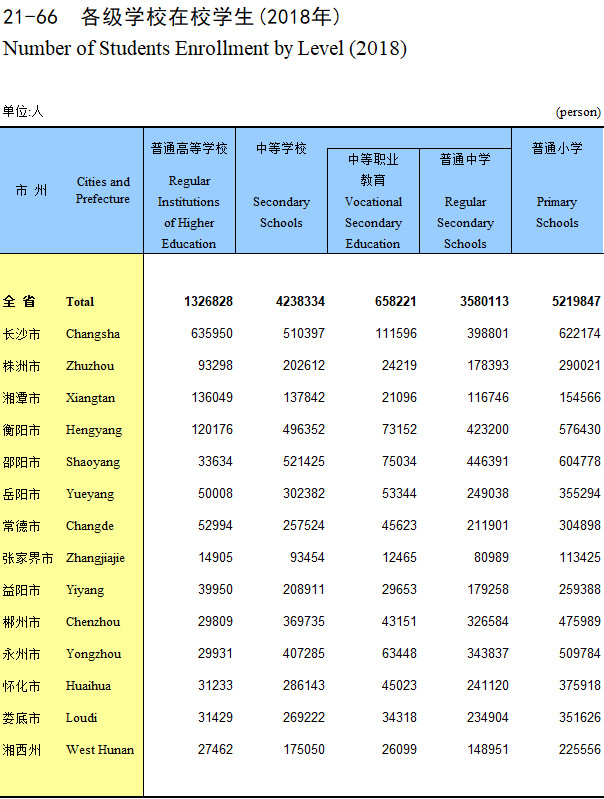Image resolution: width=604 pixels, height=799 pixels.
Task: Click Loudi higher education value 31429
Action: click(216, 717)
